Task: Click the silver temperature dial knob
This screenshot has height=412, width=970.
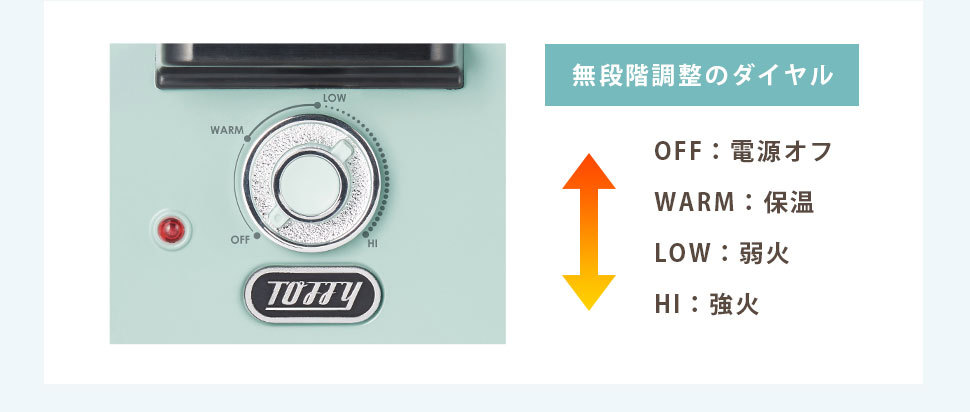Action: click(x=311, y=183)
